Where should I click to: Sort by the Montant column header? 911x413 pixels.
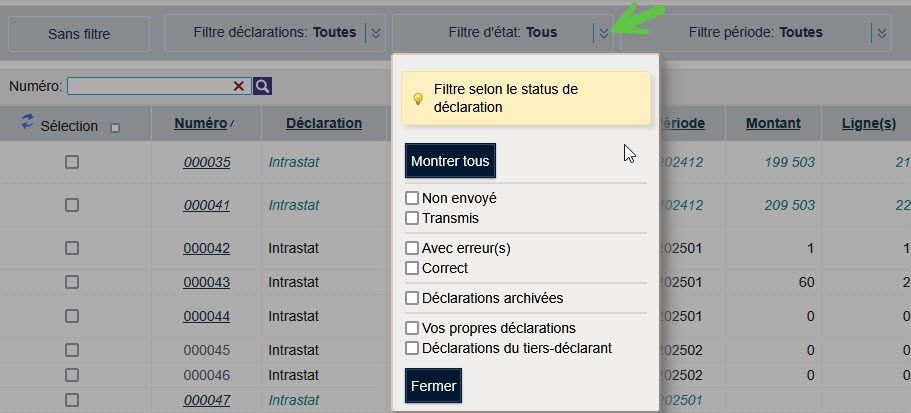[773, 123]
